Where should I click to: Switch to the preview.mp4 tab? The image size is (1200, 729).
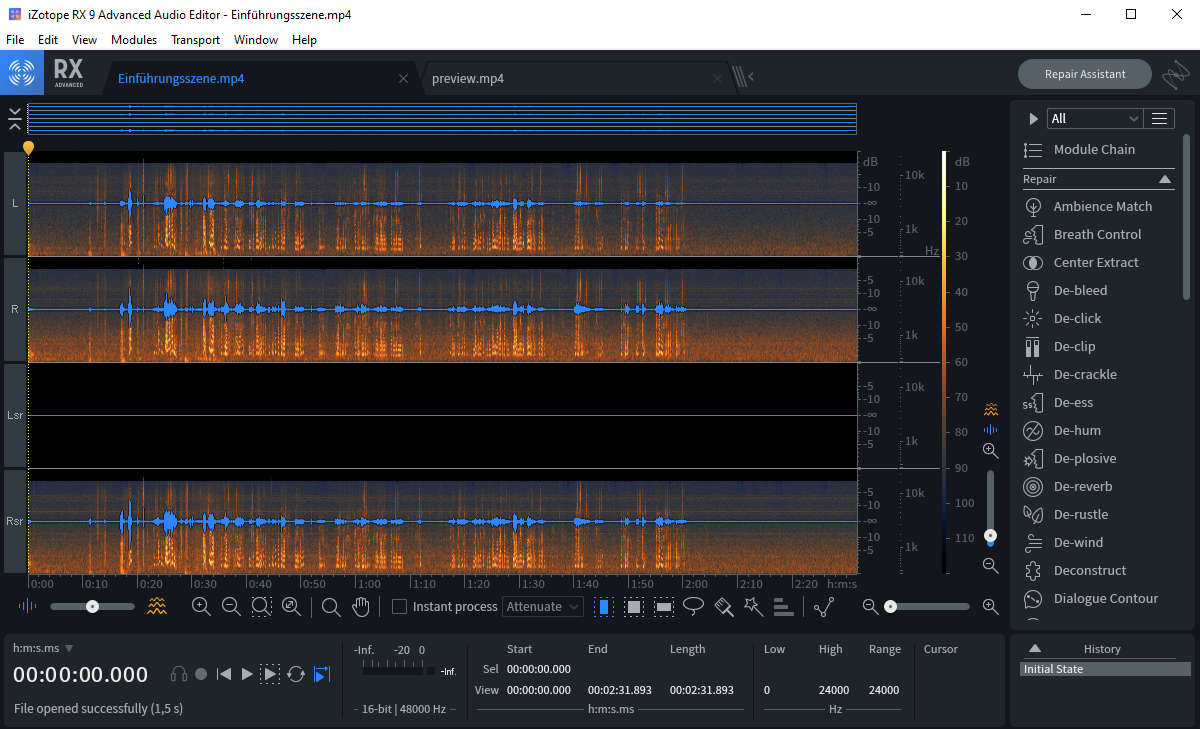pos(466,77)
